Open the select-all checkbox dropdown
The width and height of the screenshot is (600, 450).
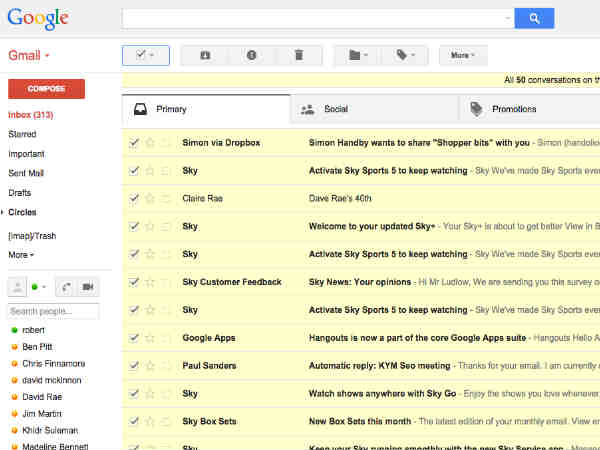click(145, 55)
